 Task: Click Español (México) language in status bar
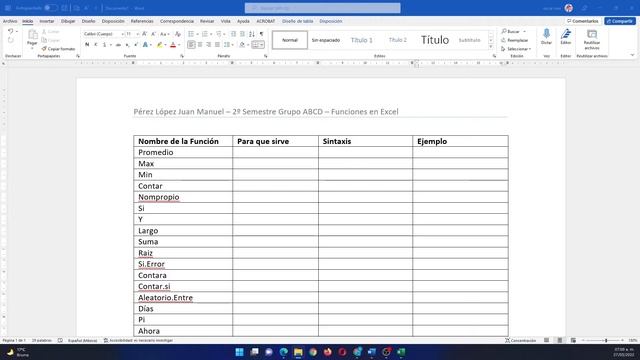pyautogui.click(x=82, y=340)
